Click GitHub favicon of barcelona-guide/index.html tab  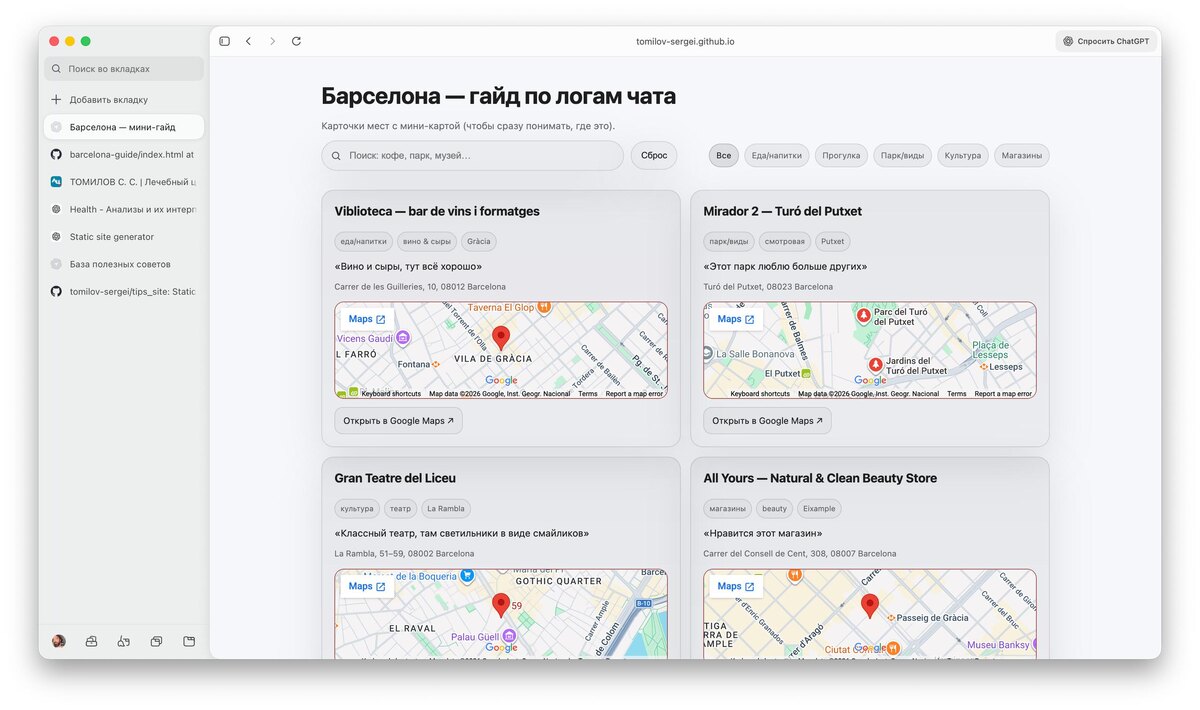click(56, 154)
